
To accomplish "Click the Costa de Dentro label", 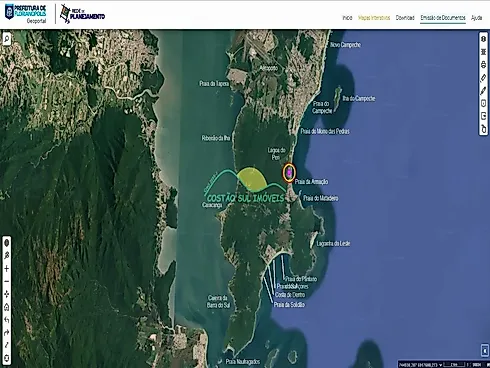I will [x=290, y=295].
